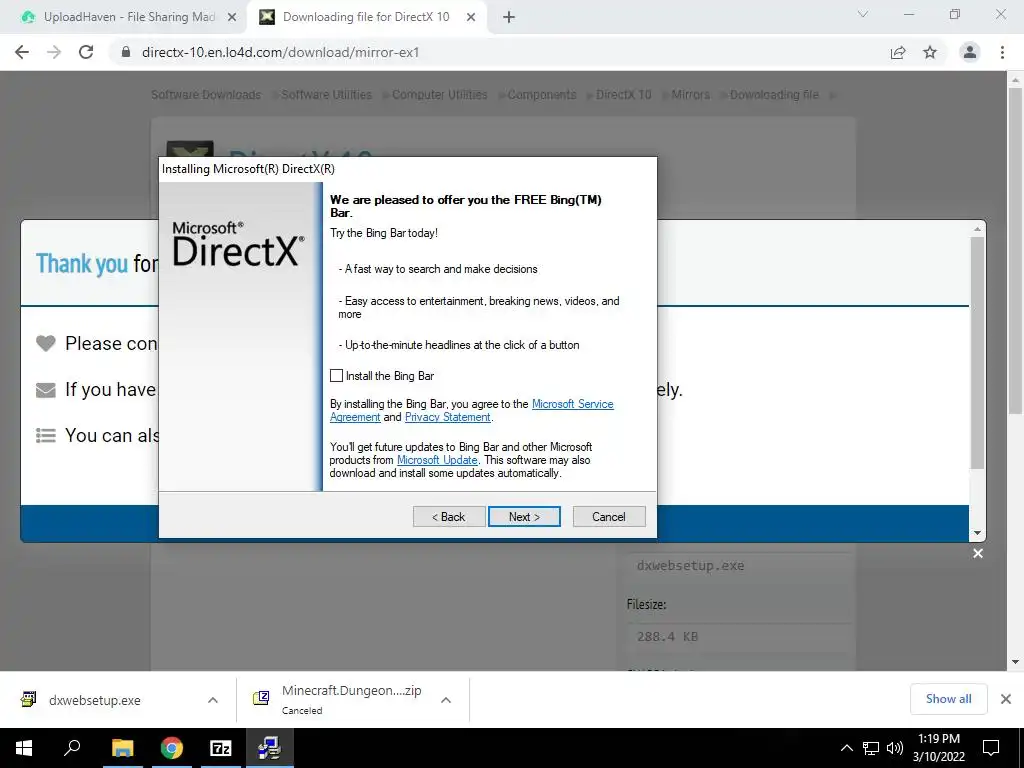
Task: Click the browser forward arrow
Action: point(54,52)
